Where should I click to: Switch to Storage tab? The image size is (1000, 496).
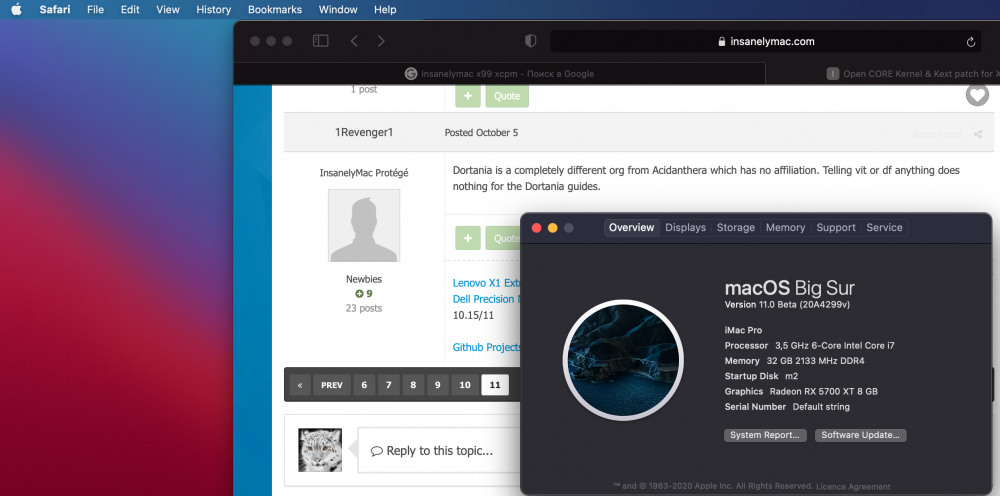click(735, 228)
